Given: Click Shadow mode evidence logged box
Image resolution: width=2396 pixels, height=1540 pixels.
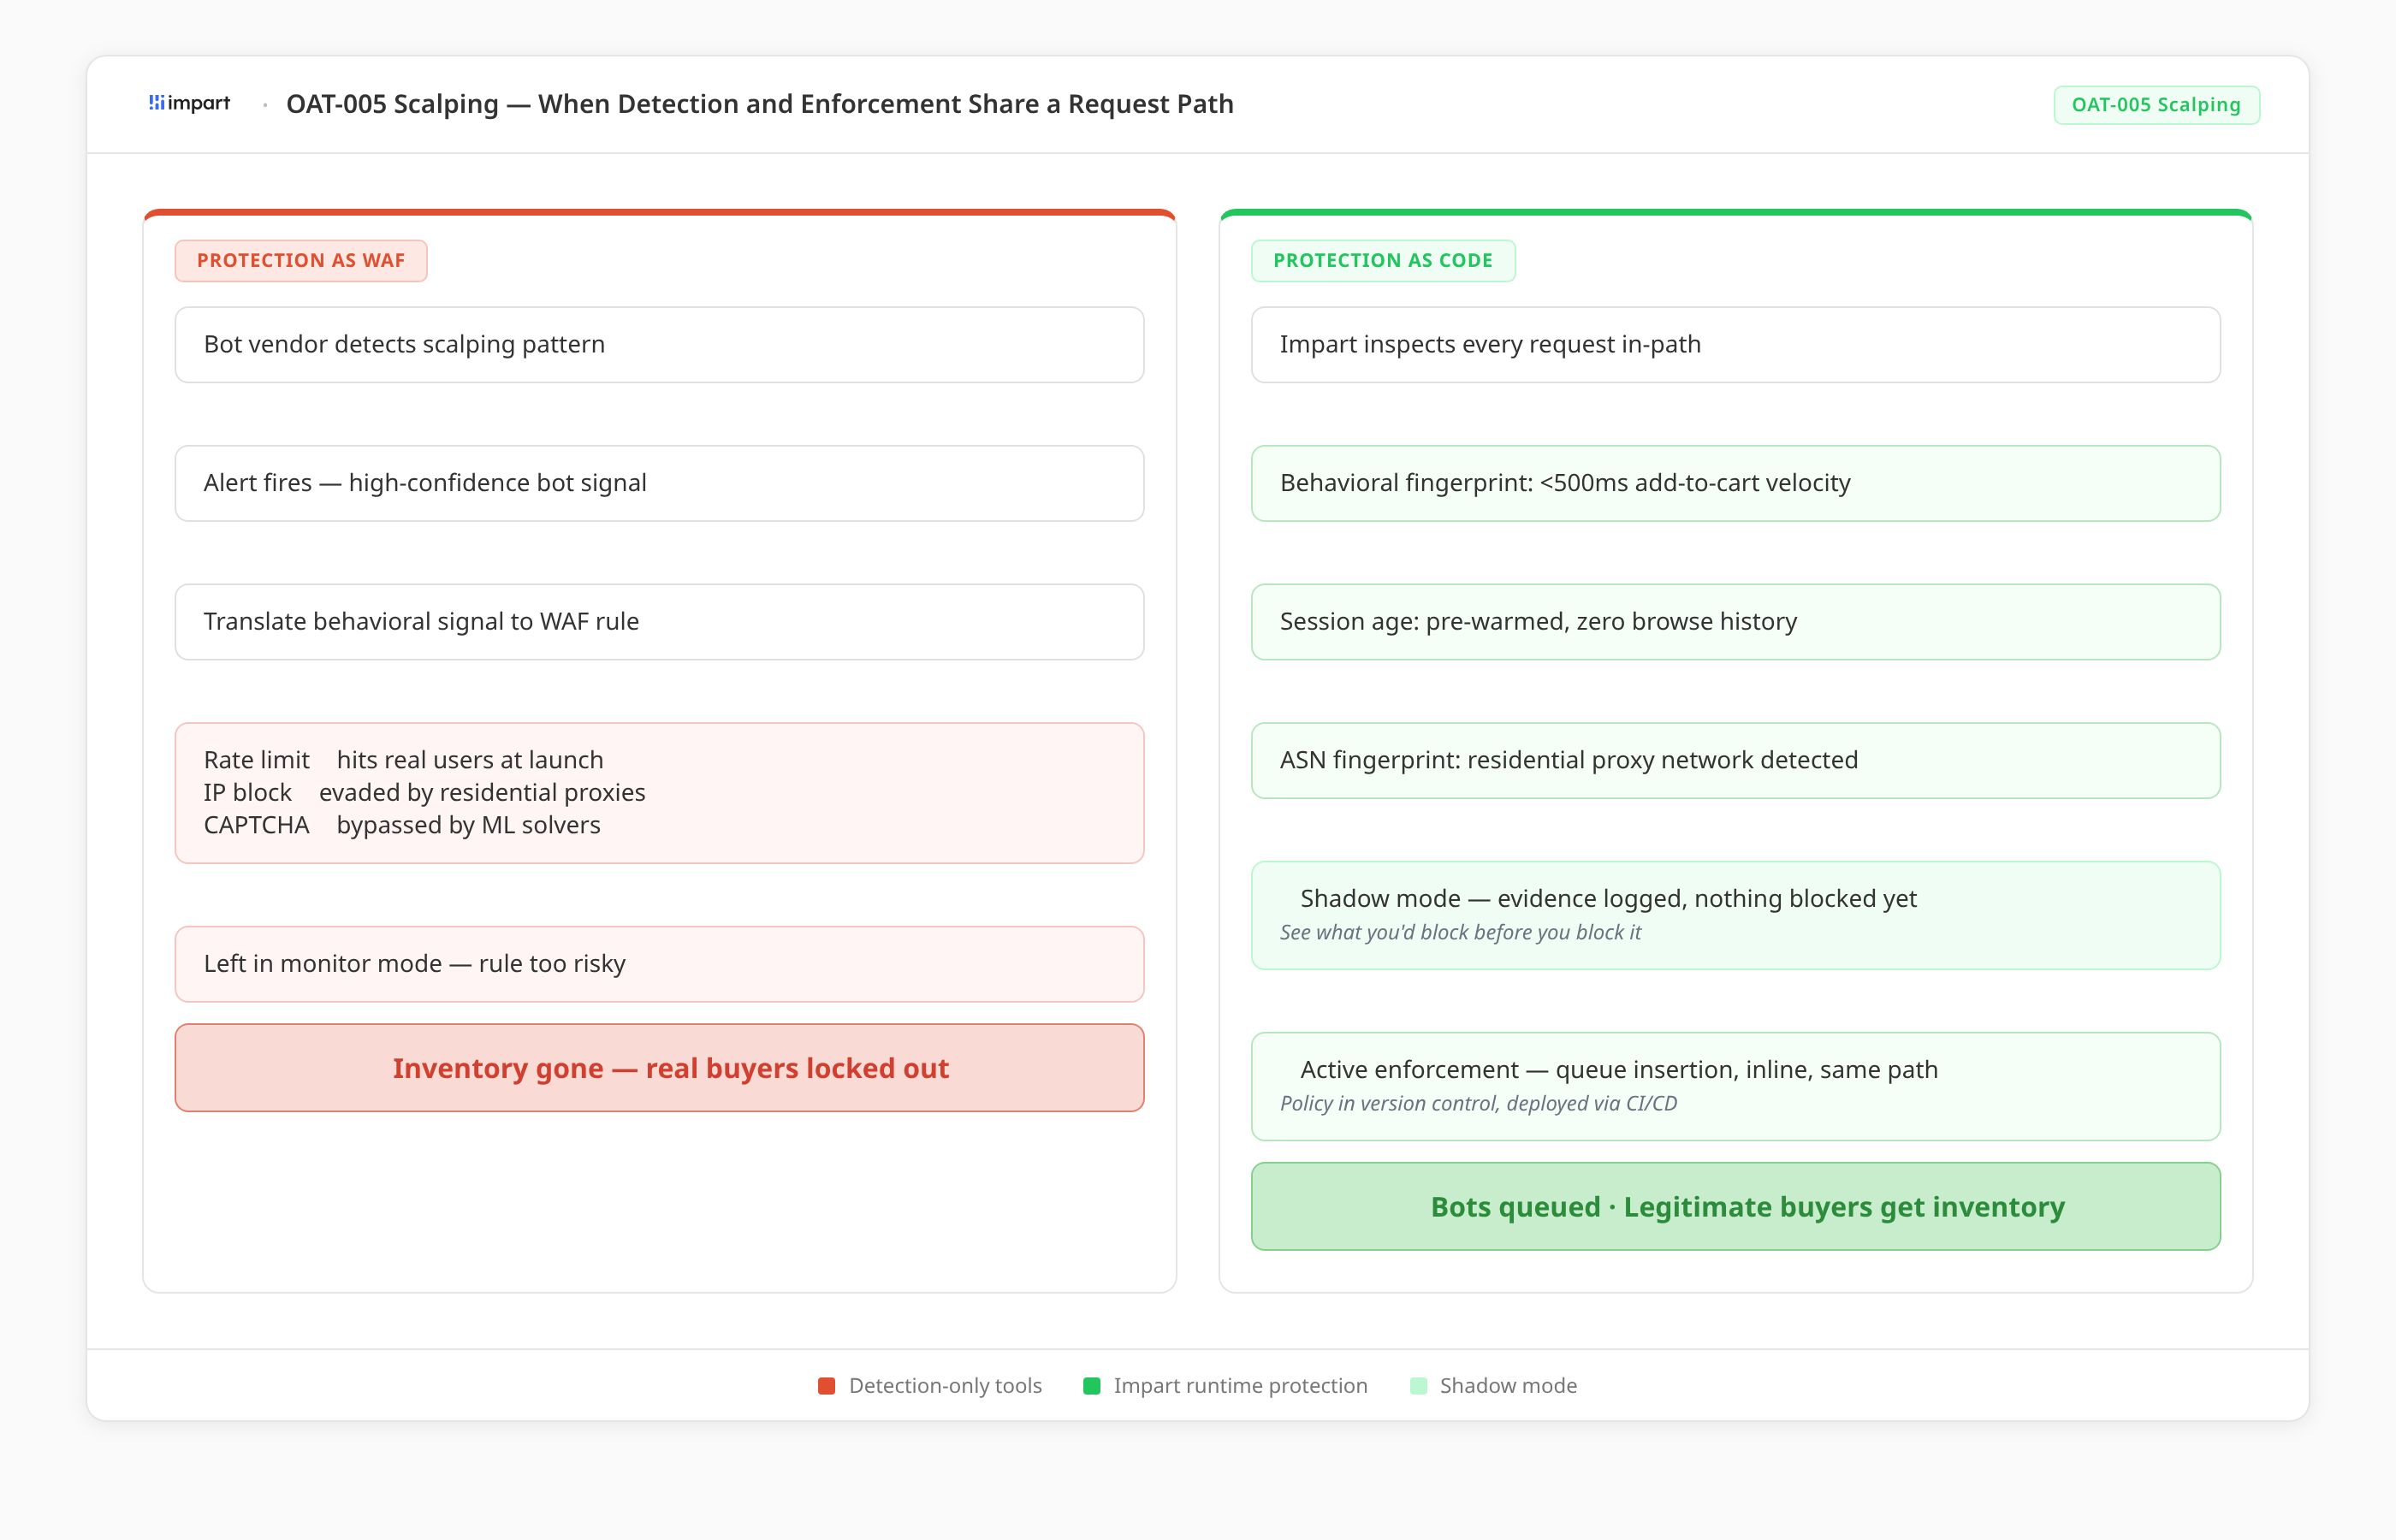Looking at the screenshot, I should 1735,915.
